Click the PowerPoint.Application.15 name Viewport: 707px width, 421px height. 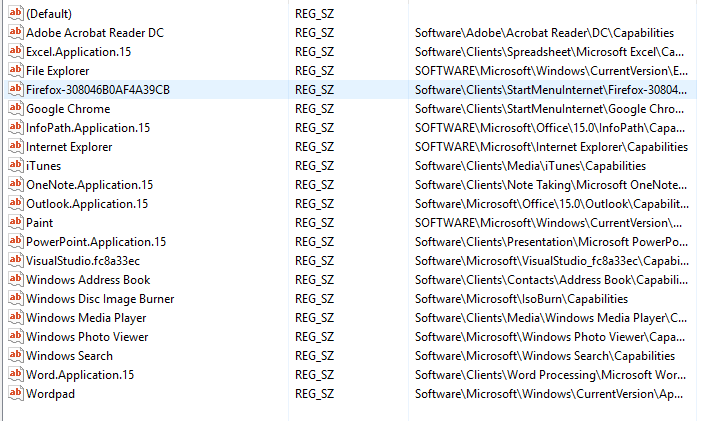coord(96,242)
